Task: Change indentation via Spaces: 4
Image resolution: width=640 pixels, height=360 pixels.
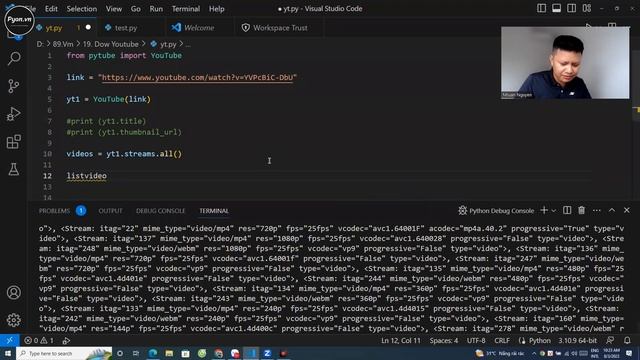Action: 444,340
